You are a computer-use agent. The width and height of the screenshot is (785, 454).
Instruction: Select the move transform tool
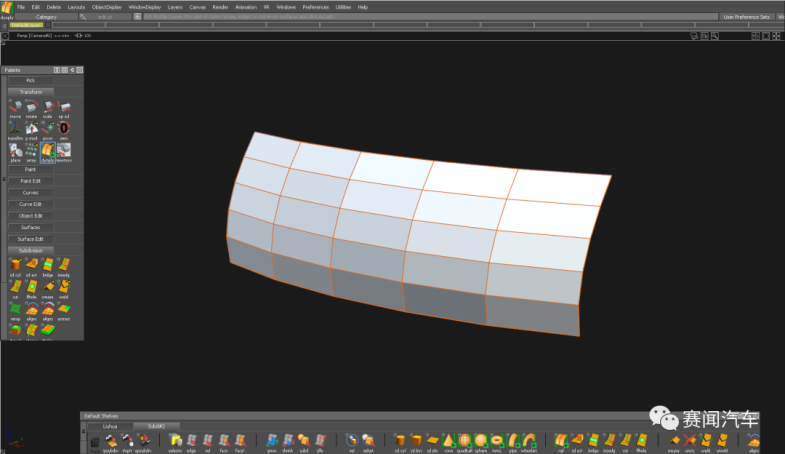(x=15, y=107)
